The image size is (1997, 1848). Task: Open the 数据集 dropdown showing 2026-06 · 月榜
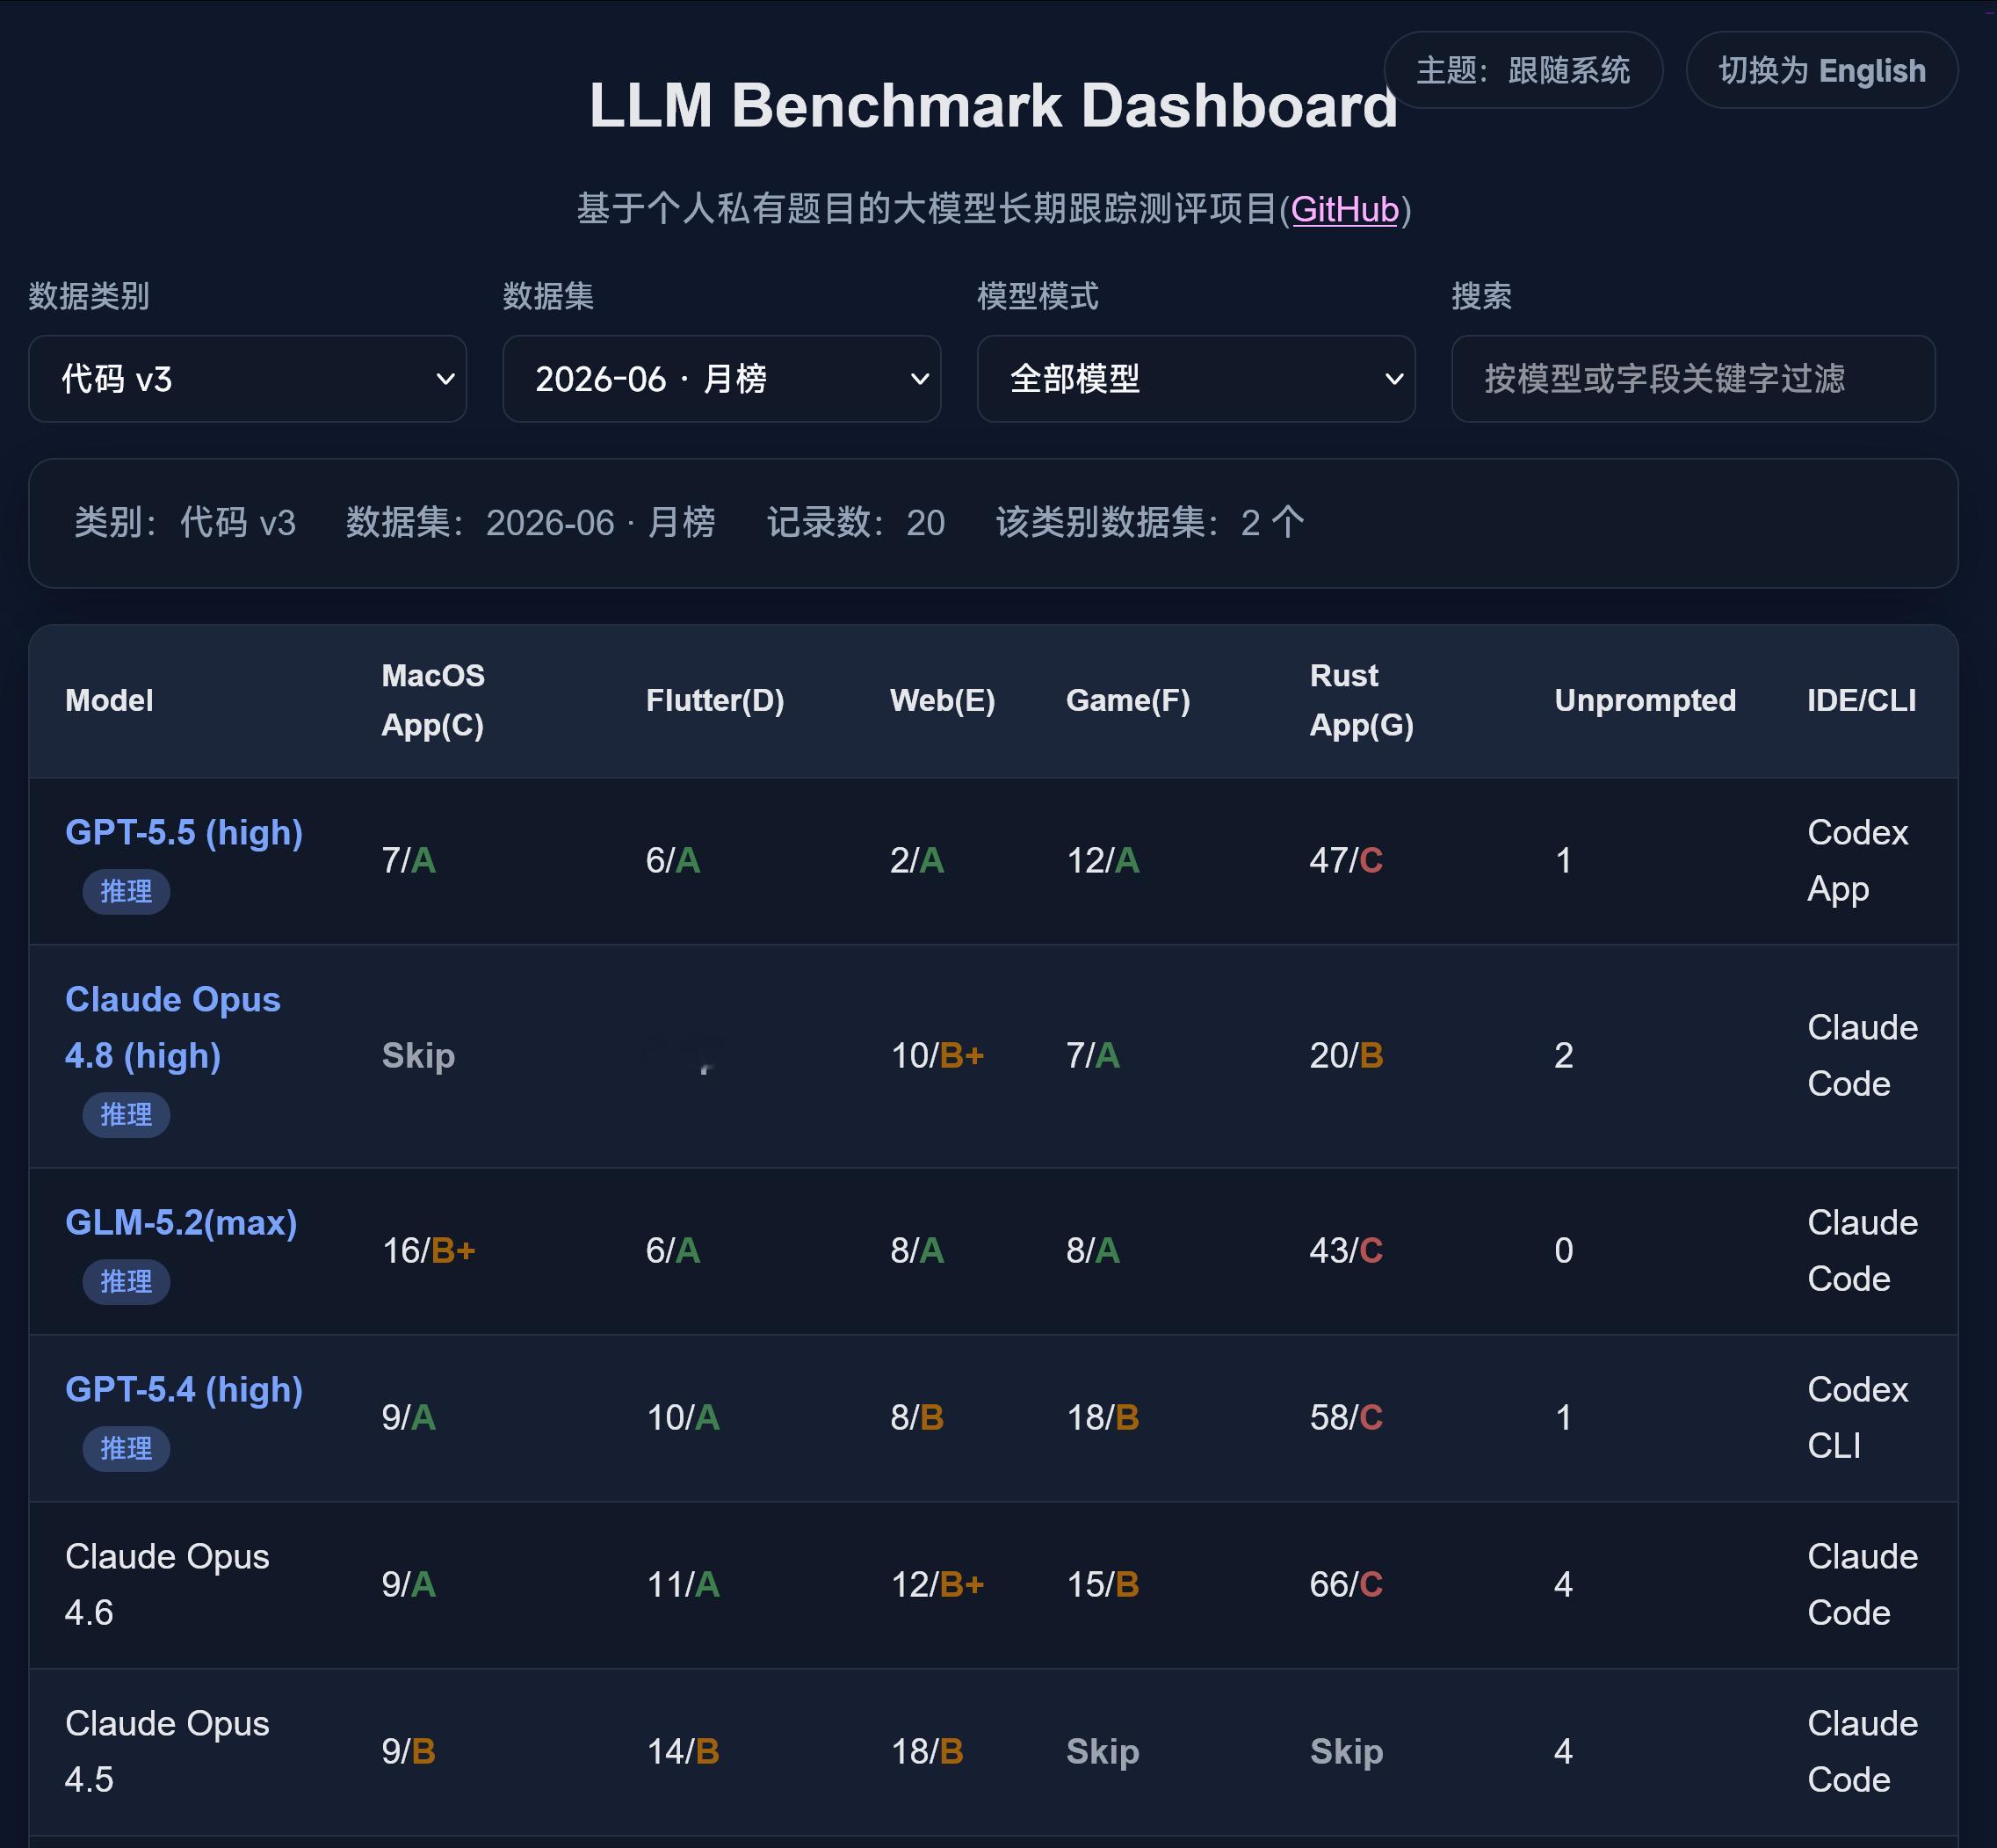(x=721, y=379)
